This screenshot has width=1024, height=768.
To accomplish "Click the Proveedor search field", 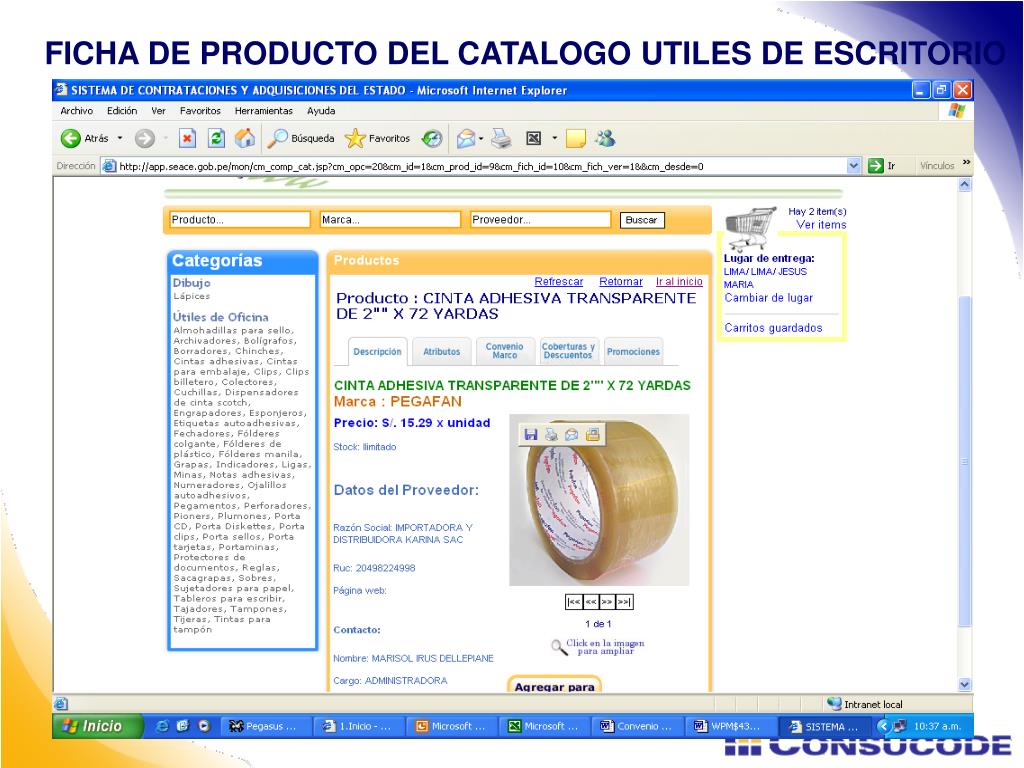I will (541, 220).
